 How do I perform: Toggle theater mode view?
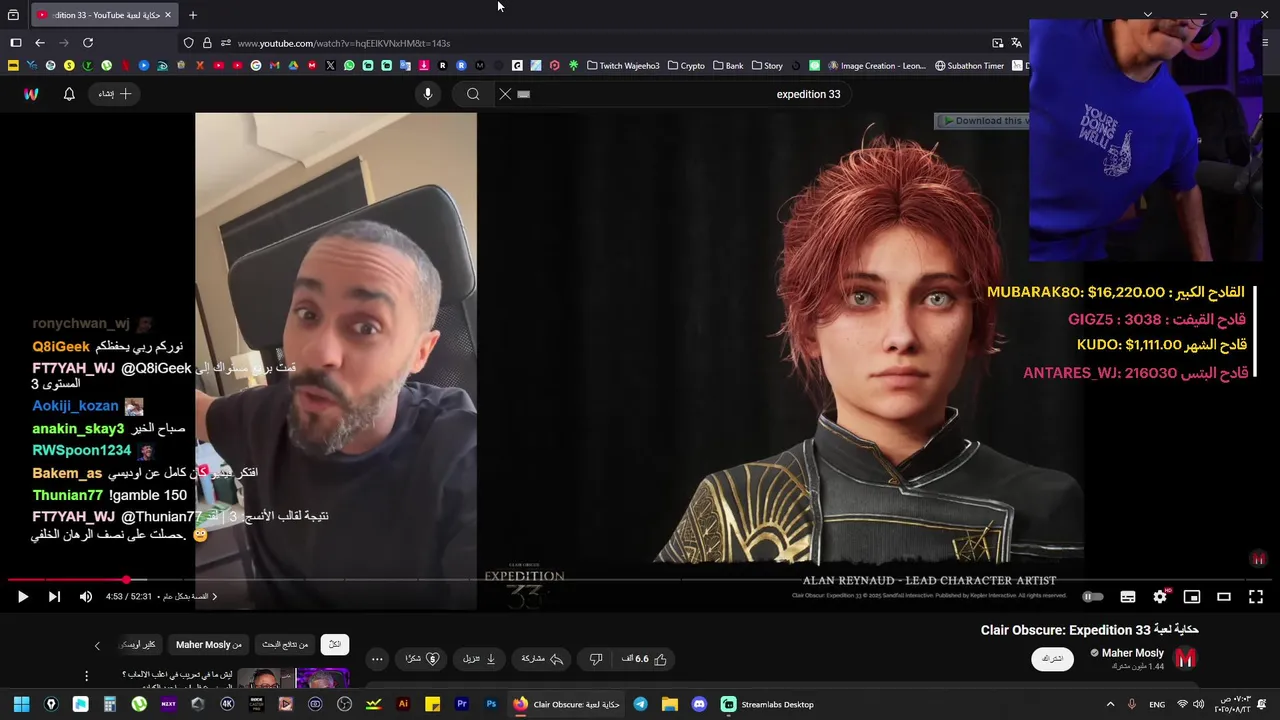tap(1224, 597)
